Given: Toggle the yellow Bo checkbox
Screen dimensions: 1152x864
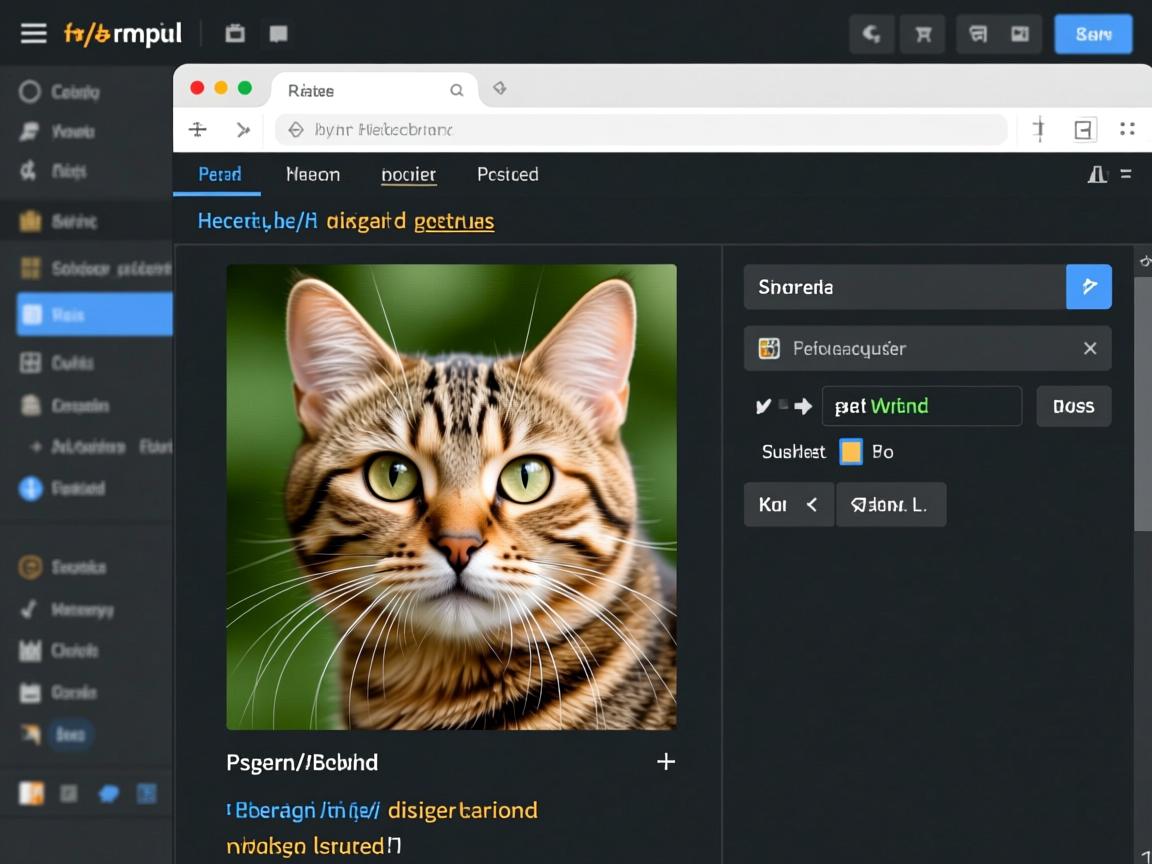Looking at the screenshot, I should [x=851, y=452].
